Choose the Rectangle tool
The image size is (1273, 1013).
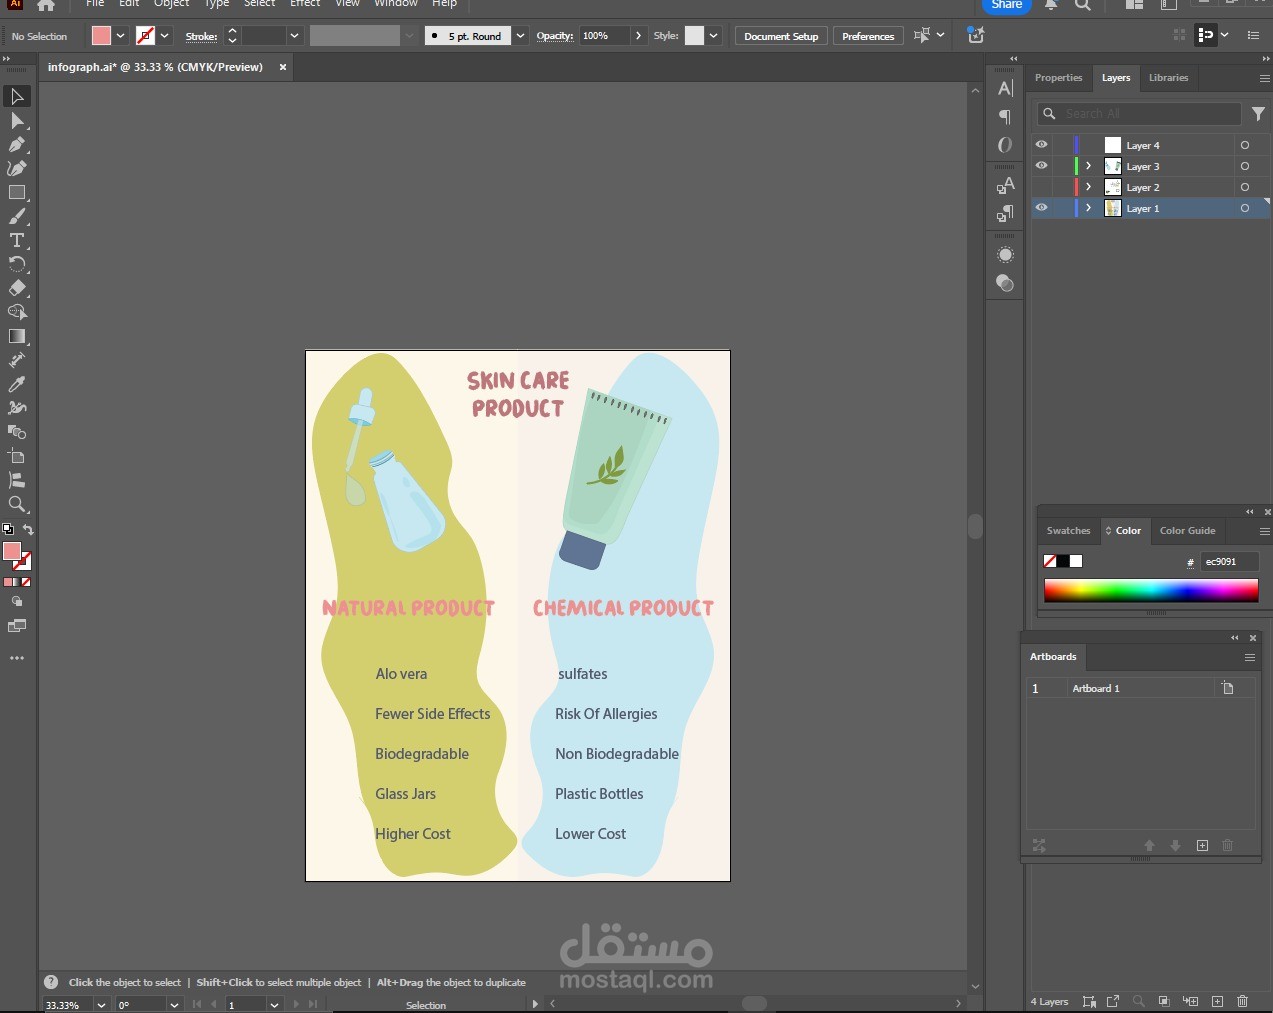(17, 193)
